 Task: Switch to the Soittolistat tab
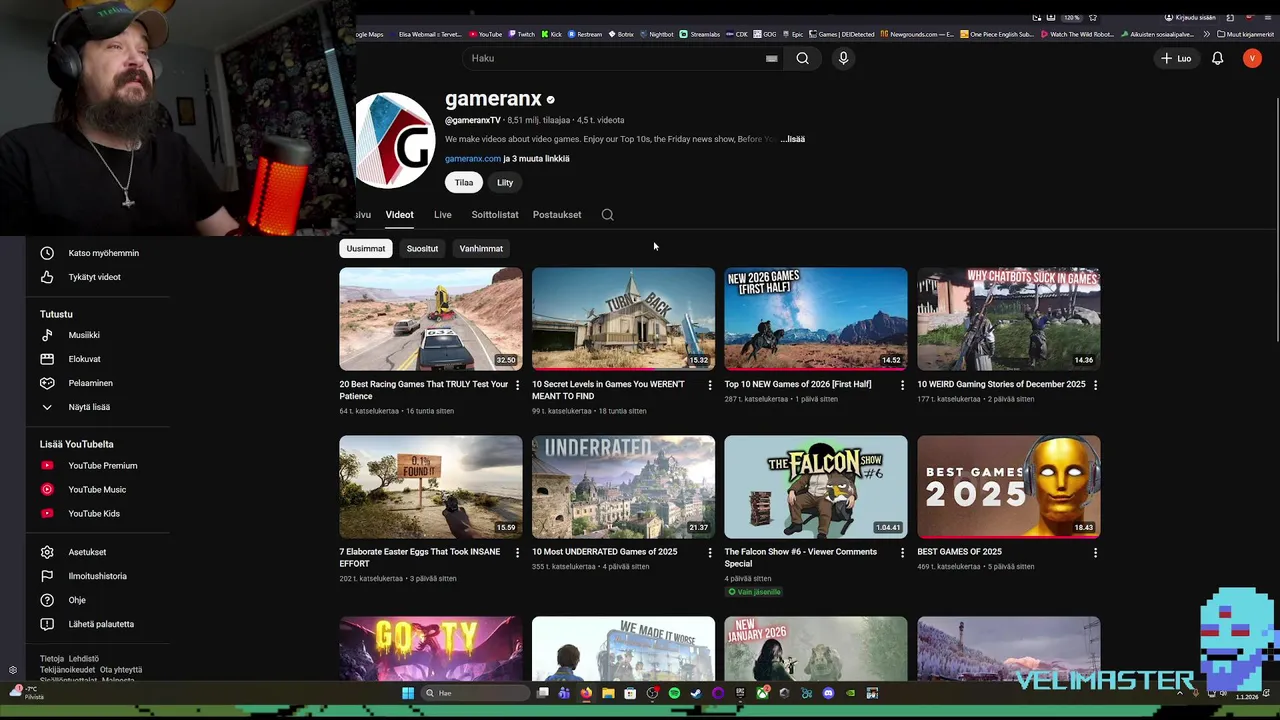(495, 214)
